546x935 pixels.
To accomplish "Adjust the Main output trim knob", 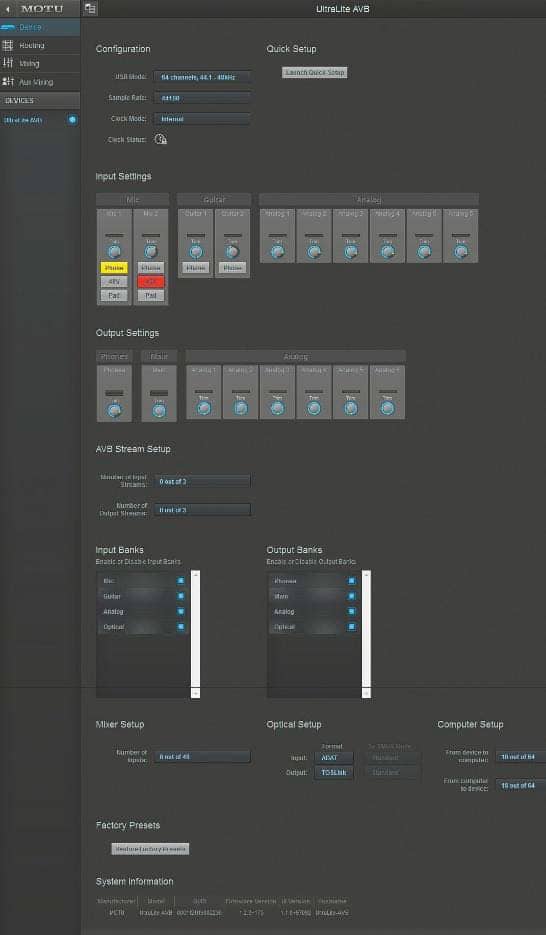I will 159,410.
